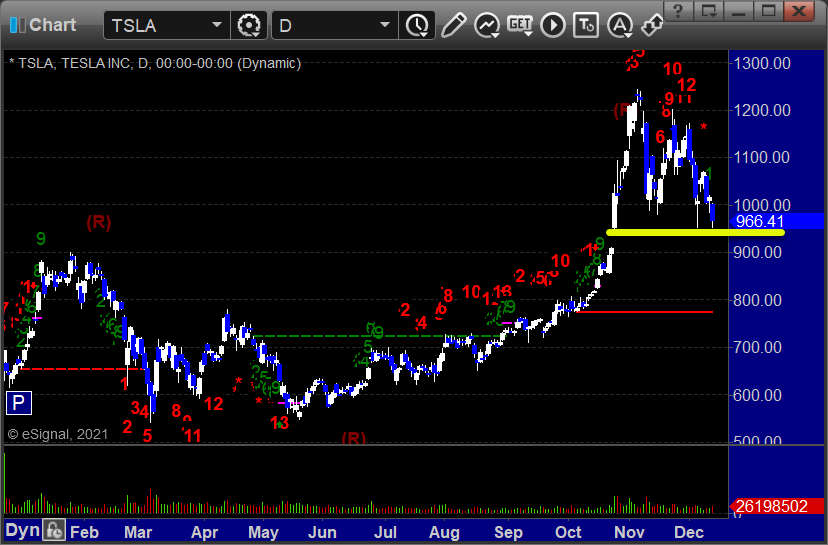Click the 700.00 price axis label
828x545 pixels.
tap(757, 347)
